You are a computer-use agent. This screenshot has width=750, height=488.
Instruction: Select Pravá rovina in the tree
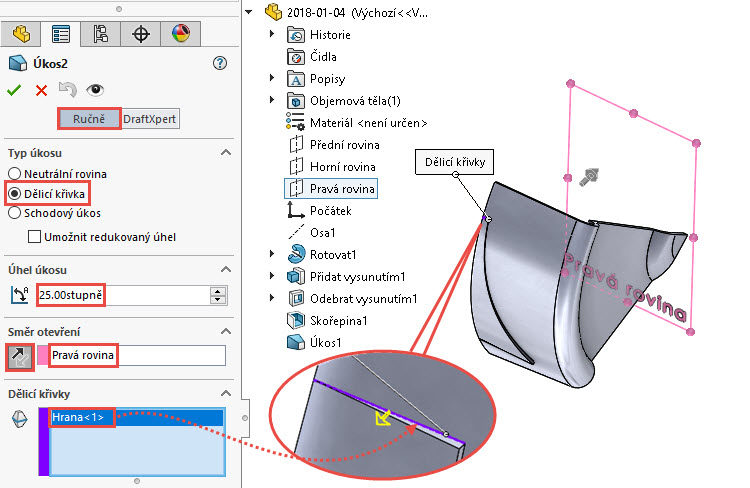coord(331,189)
